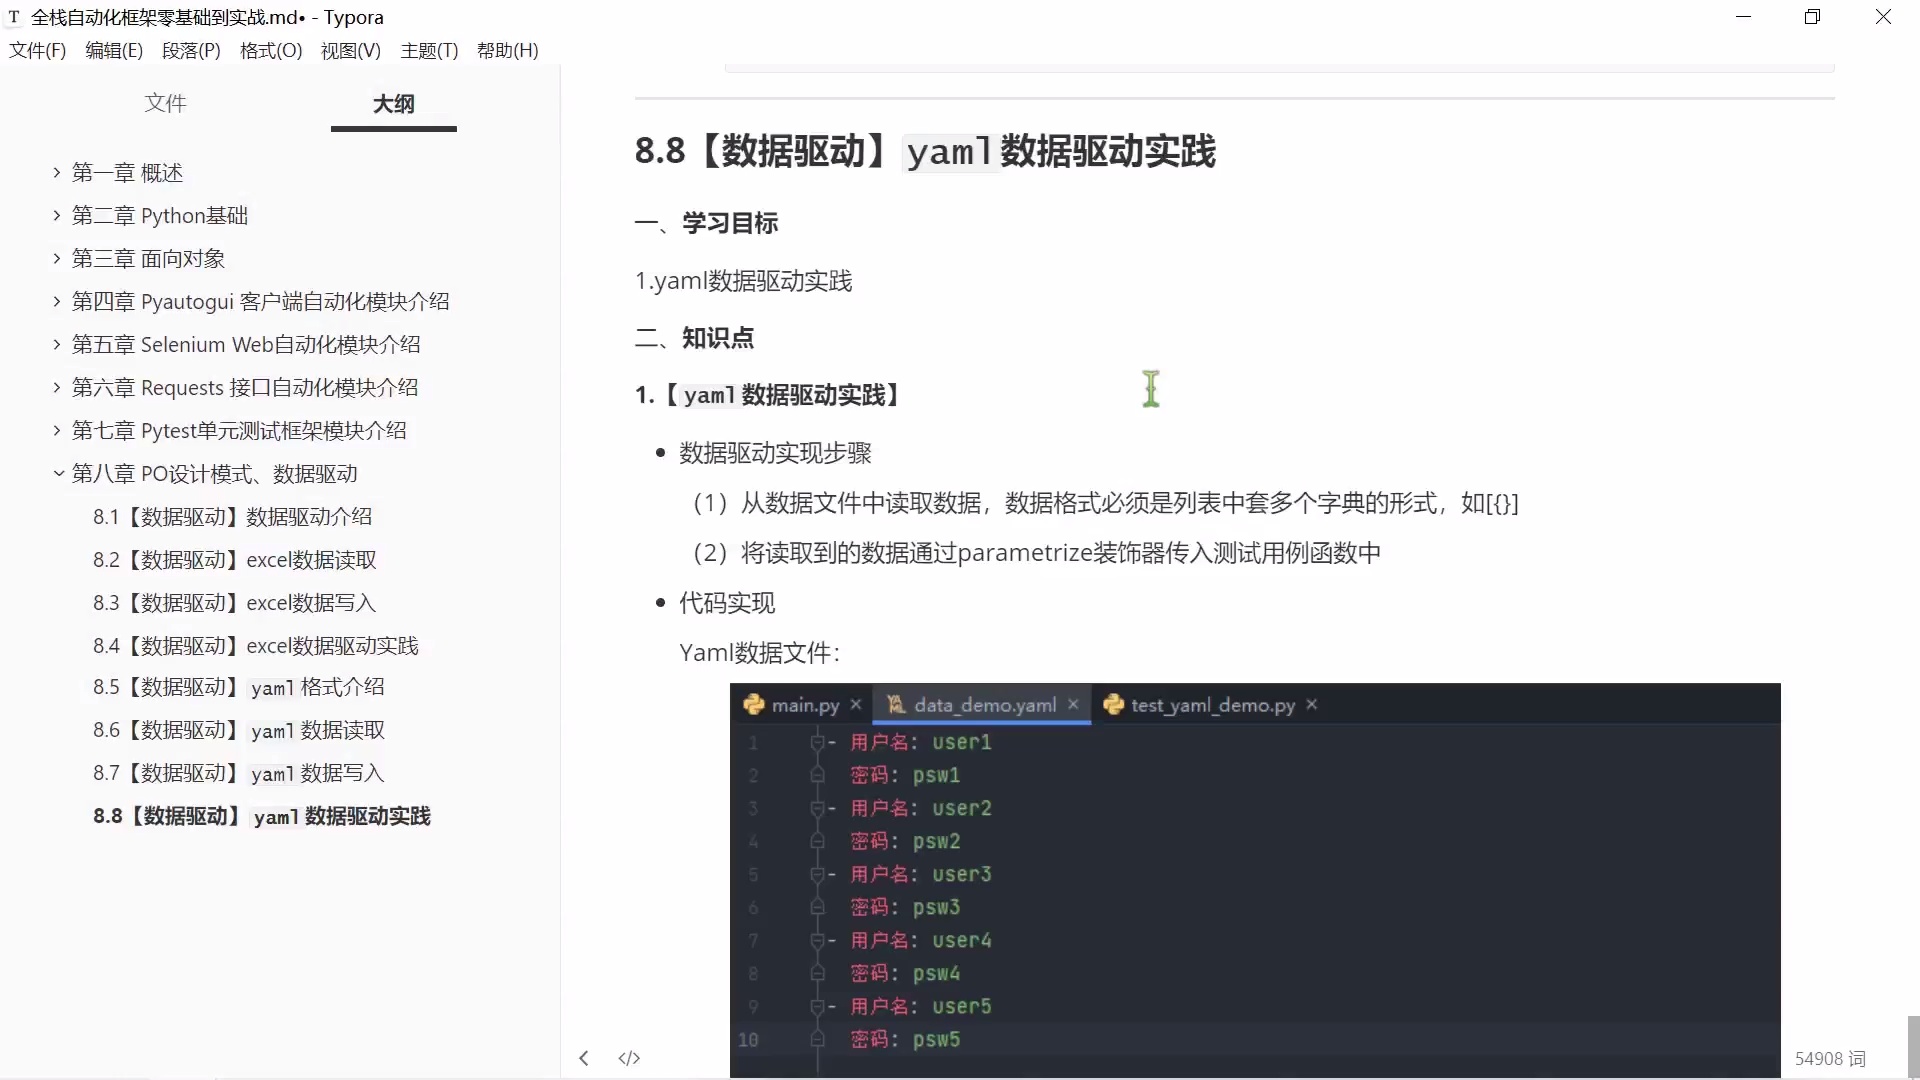Switch sidebar to 文件 tab
The width and height of the screenshot is (1920, 1080).
(x=166, y=103)
